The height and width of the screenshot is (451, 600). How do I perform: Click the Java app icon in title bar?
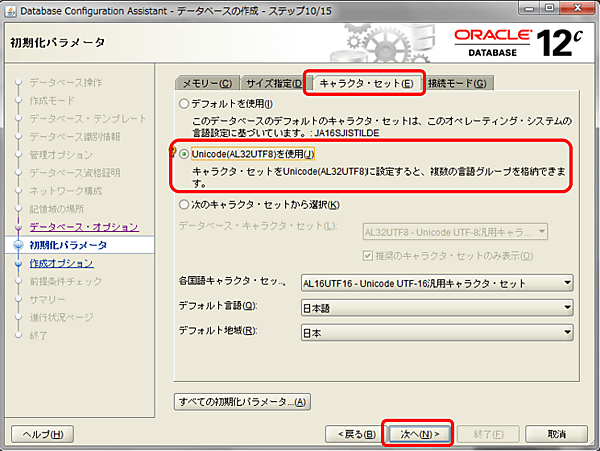pyautogui.click(x=11, y=11)
